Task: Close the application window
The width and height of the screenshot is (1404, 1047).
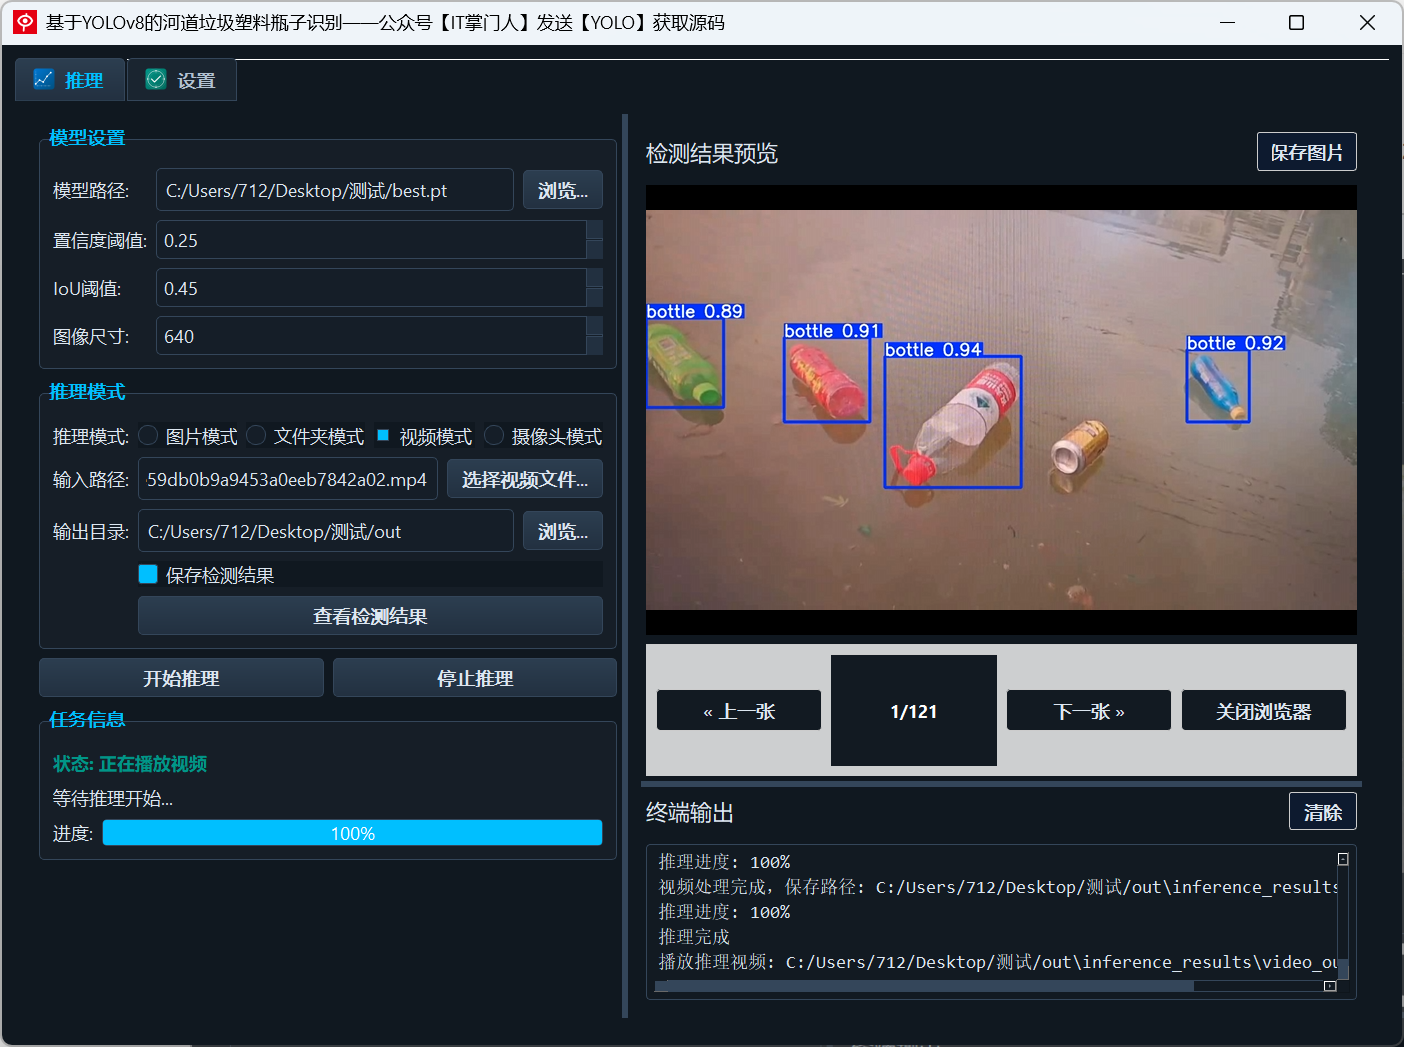Action: [1367, 22]
